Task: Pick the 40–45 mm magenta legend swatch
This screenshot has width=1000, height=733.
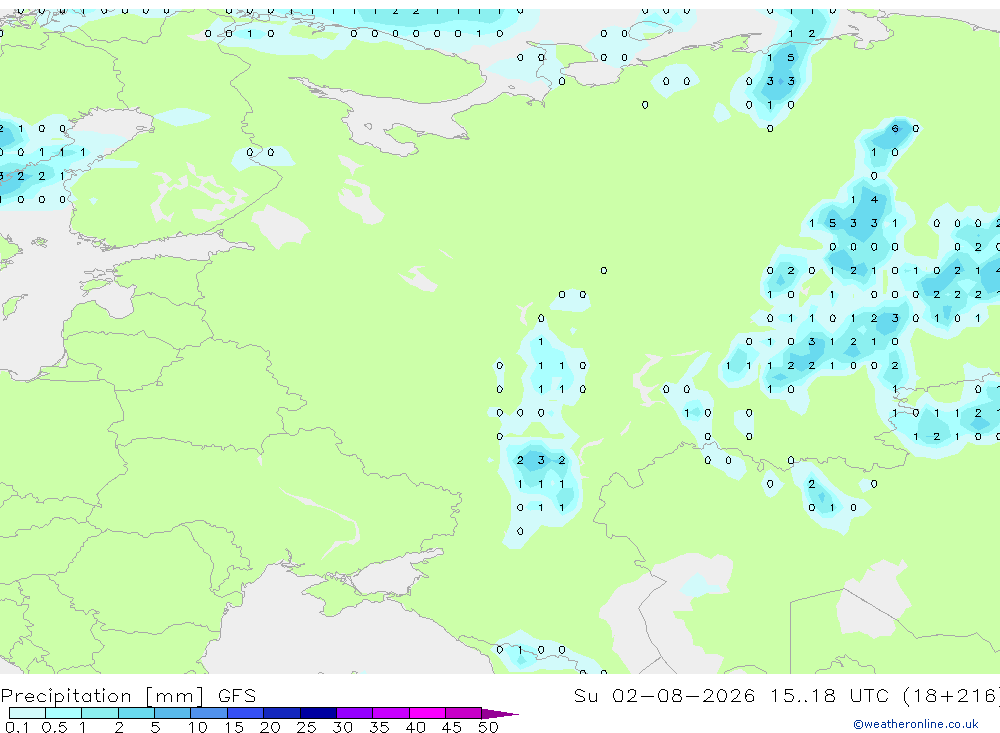Action: coord(427,713)
